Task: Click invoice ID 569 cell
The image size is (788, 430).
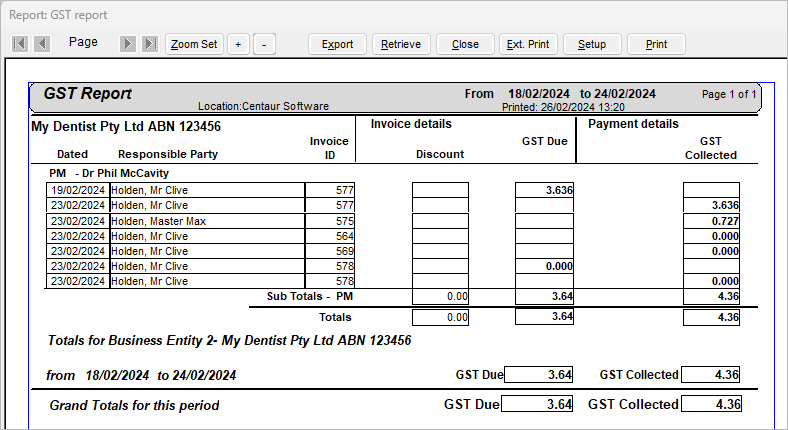Action: point(330,251)
